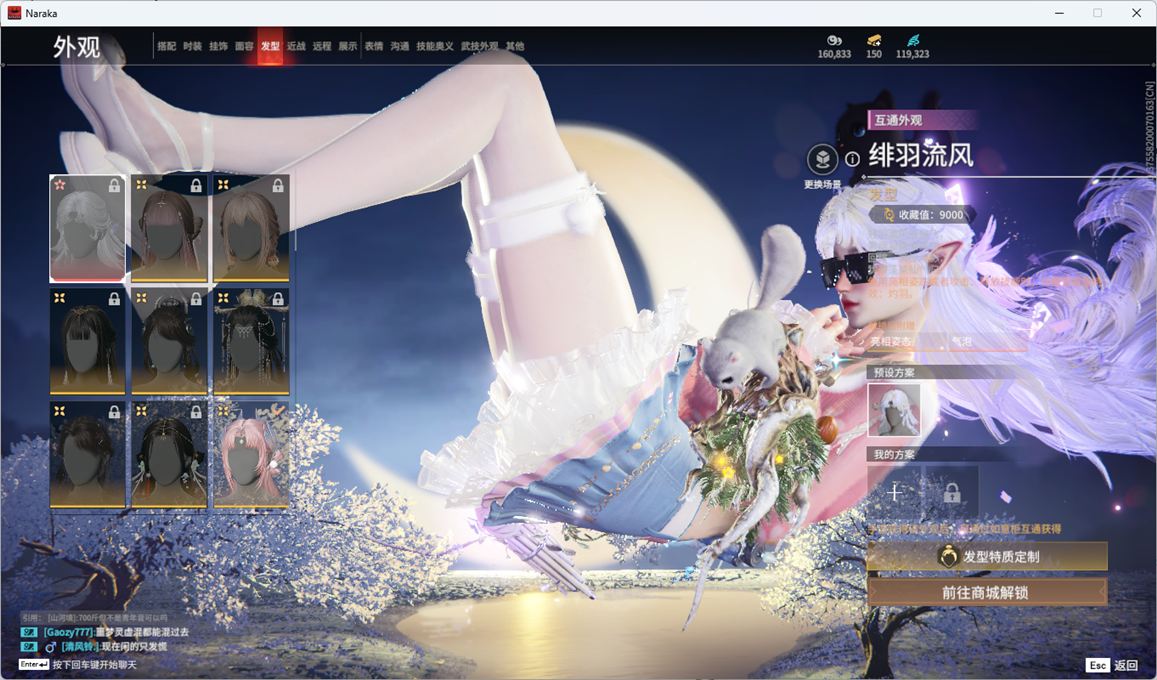1157x680 pixels.
Task: Click the 预设方案 preset hairstyle thumbnail
Action: (x=894, y=410)
